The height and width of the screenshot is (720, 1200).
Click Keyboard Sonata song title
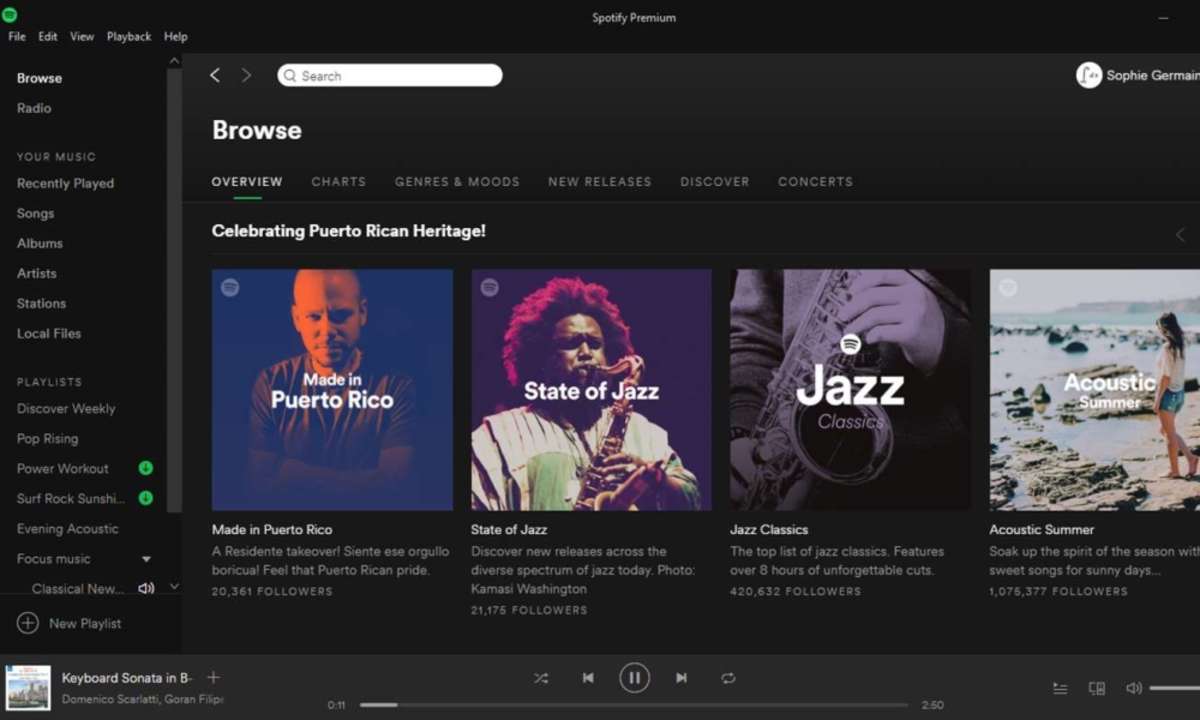click(x=127, y=678)
